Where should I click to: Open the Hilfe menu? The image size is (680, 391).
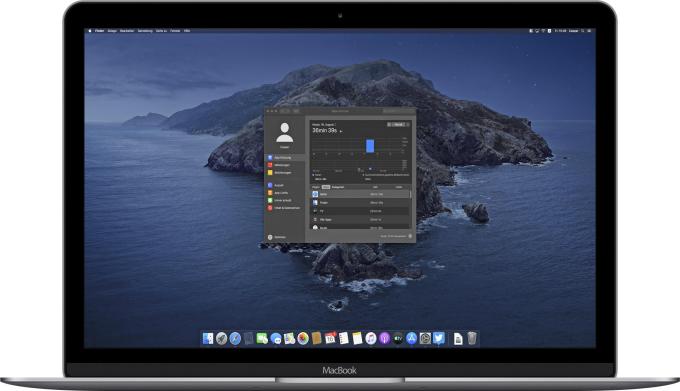(x=187, y=31)
